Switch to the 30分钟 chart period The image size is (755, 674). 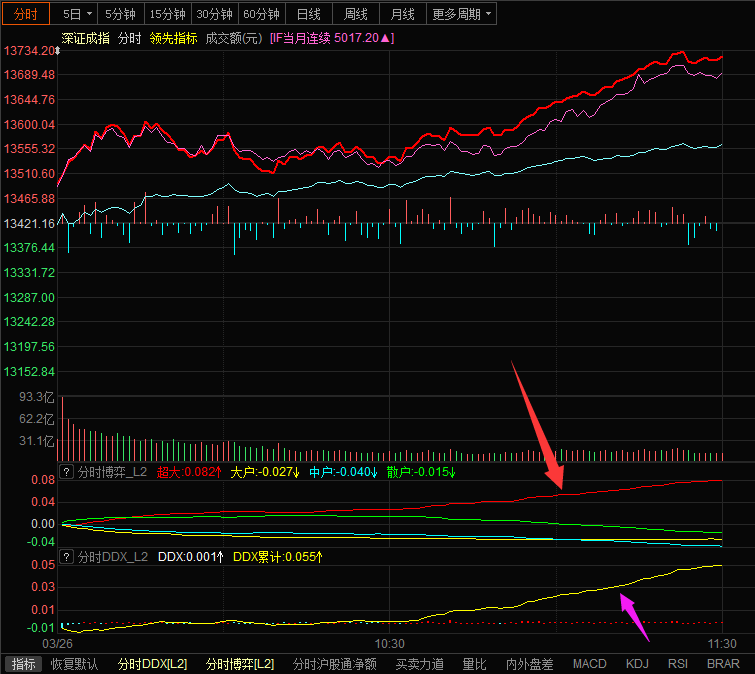coord(215,14)
